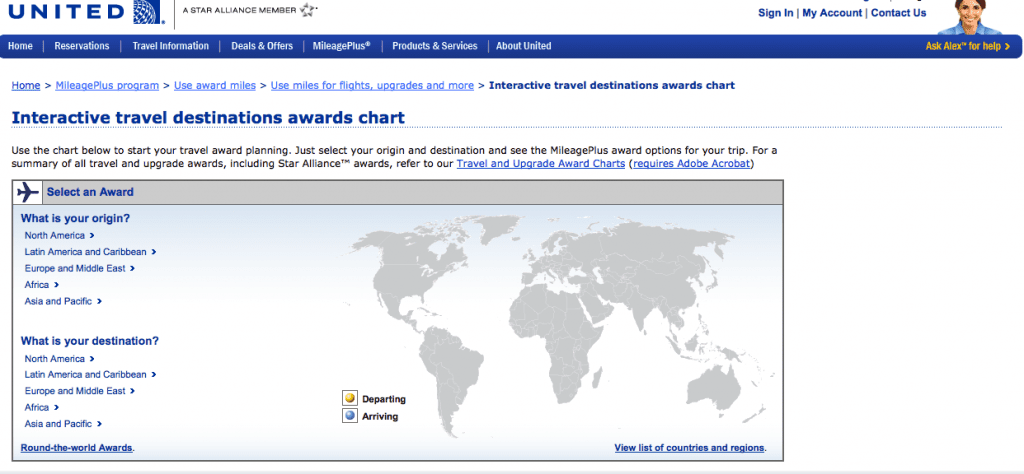The width and height of the screenshot is (1024, 474).
Task: Open the Deals & Offers menu
Action: click(262, 46)
